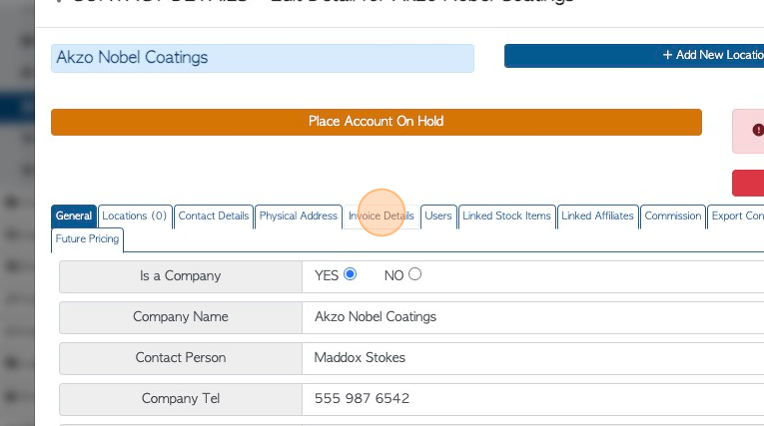Select the Future Pricing tab
This screenshot has width=764, height=426.
pos(87,239)
